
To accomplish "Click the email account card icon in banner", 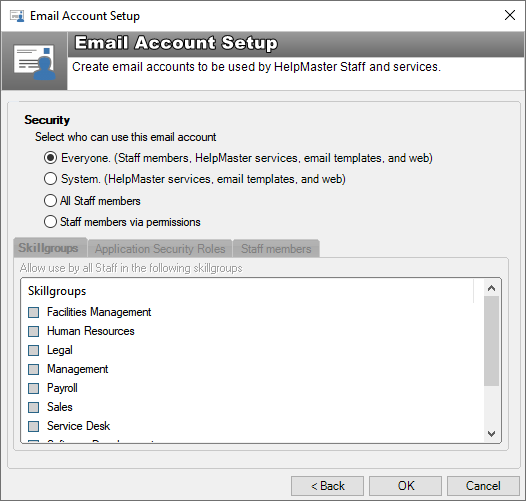I will (x=35, y=63).
